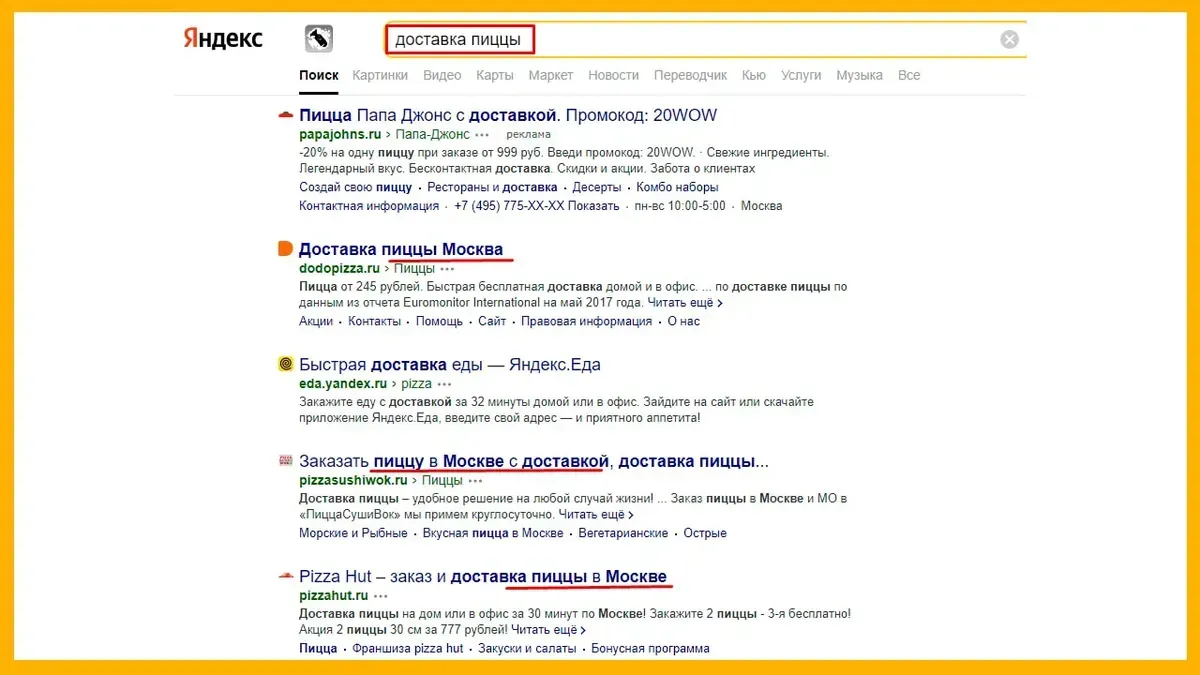Open the Комбо наборы sitelink
Viewport: 1200px width, 675px height.
(x=678, y=187)
